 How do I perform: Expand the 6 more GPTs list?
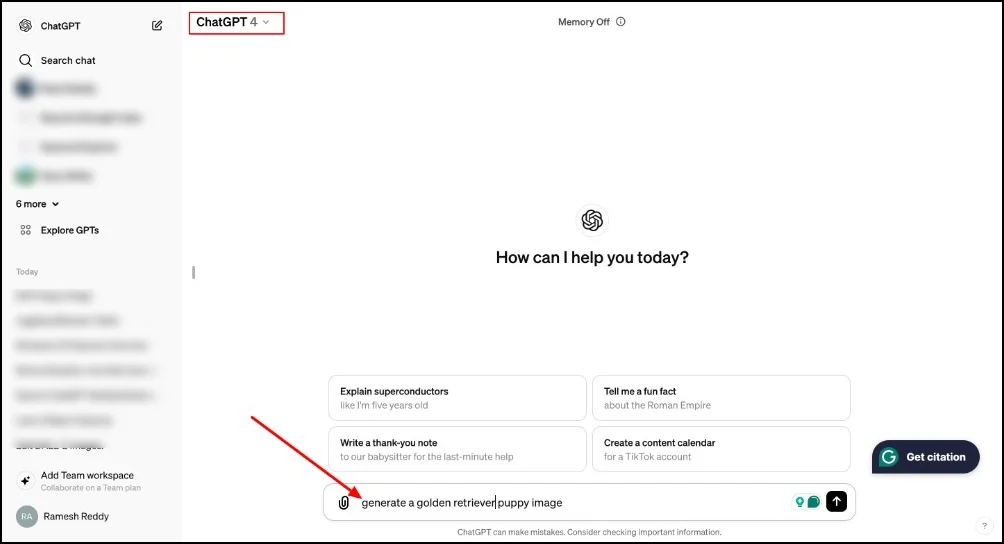click(37, 204)
